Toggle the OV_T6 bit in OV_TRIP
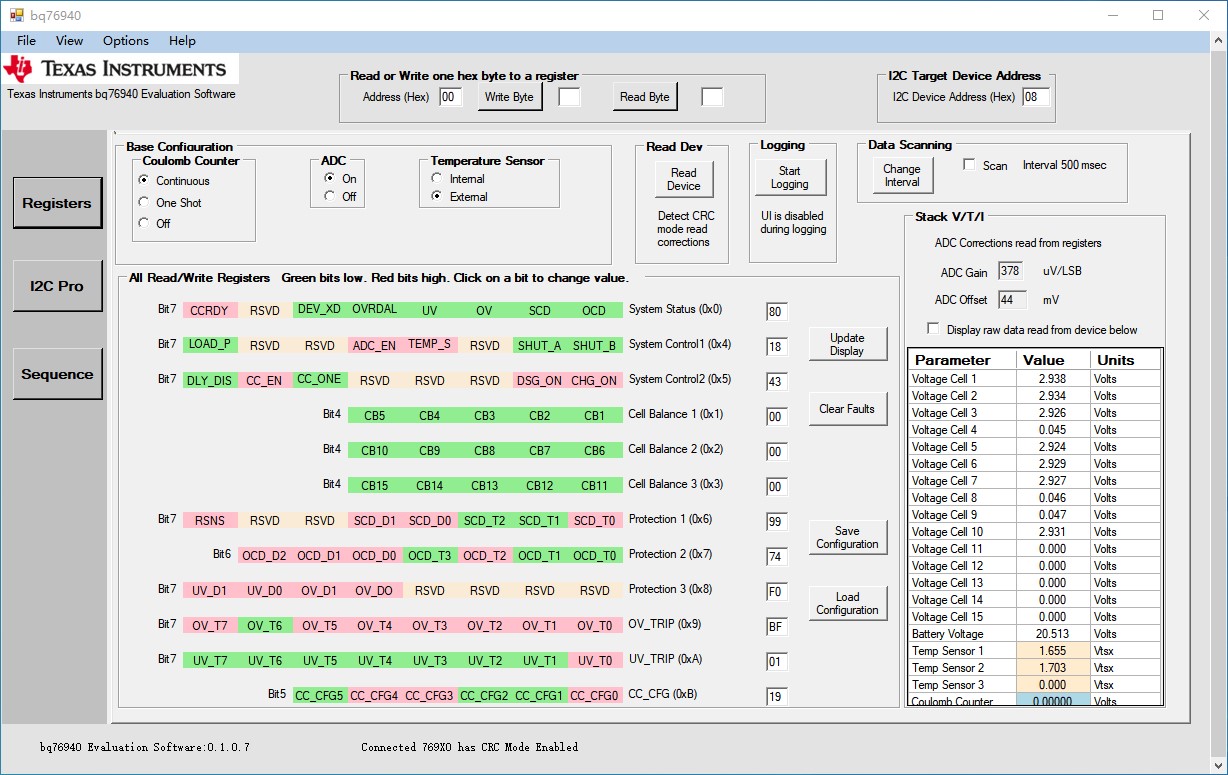Image resolution: width=1228 pixels, height=775 pixels. [265, 626]
